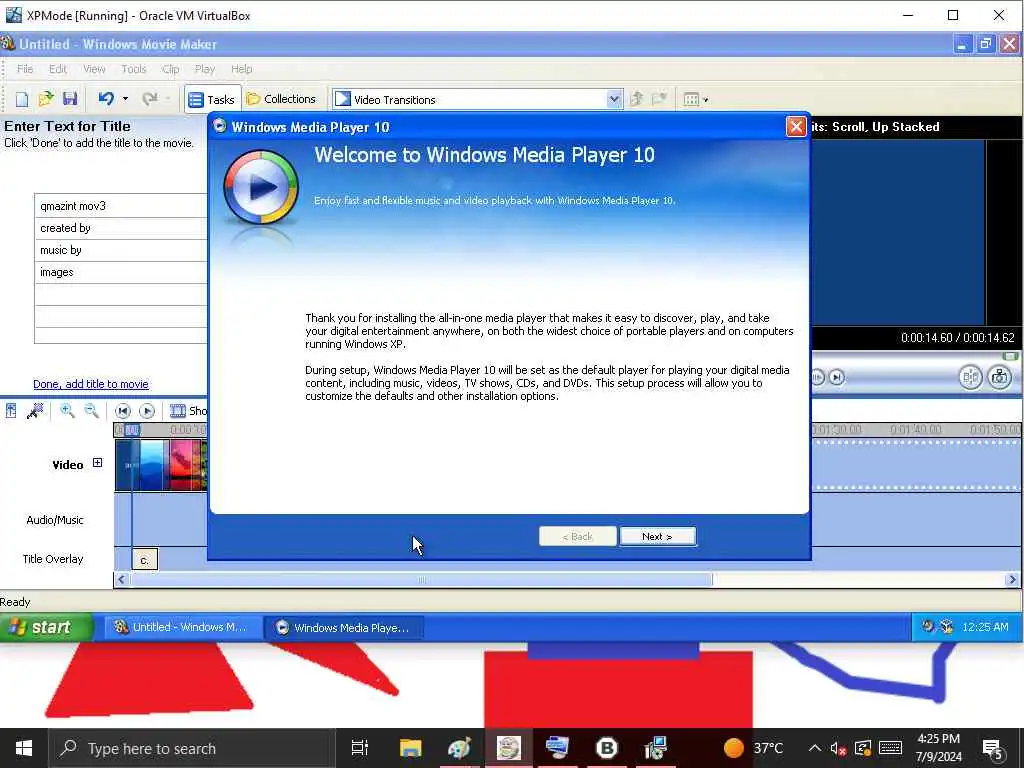1024x768 pixels.
Task: Toggle the Collections pane button
Action: click(281, 99)
